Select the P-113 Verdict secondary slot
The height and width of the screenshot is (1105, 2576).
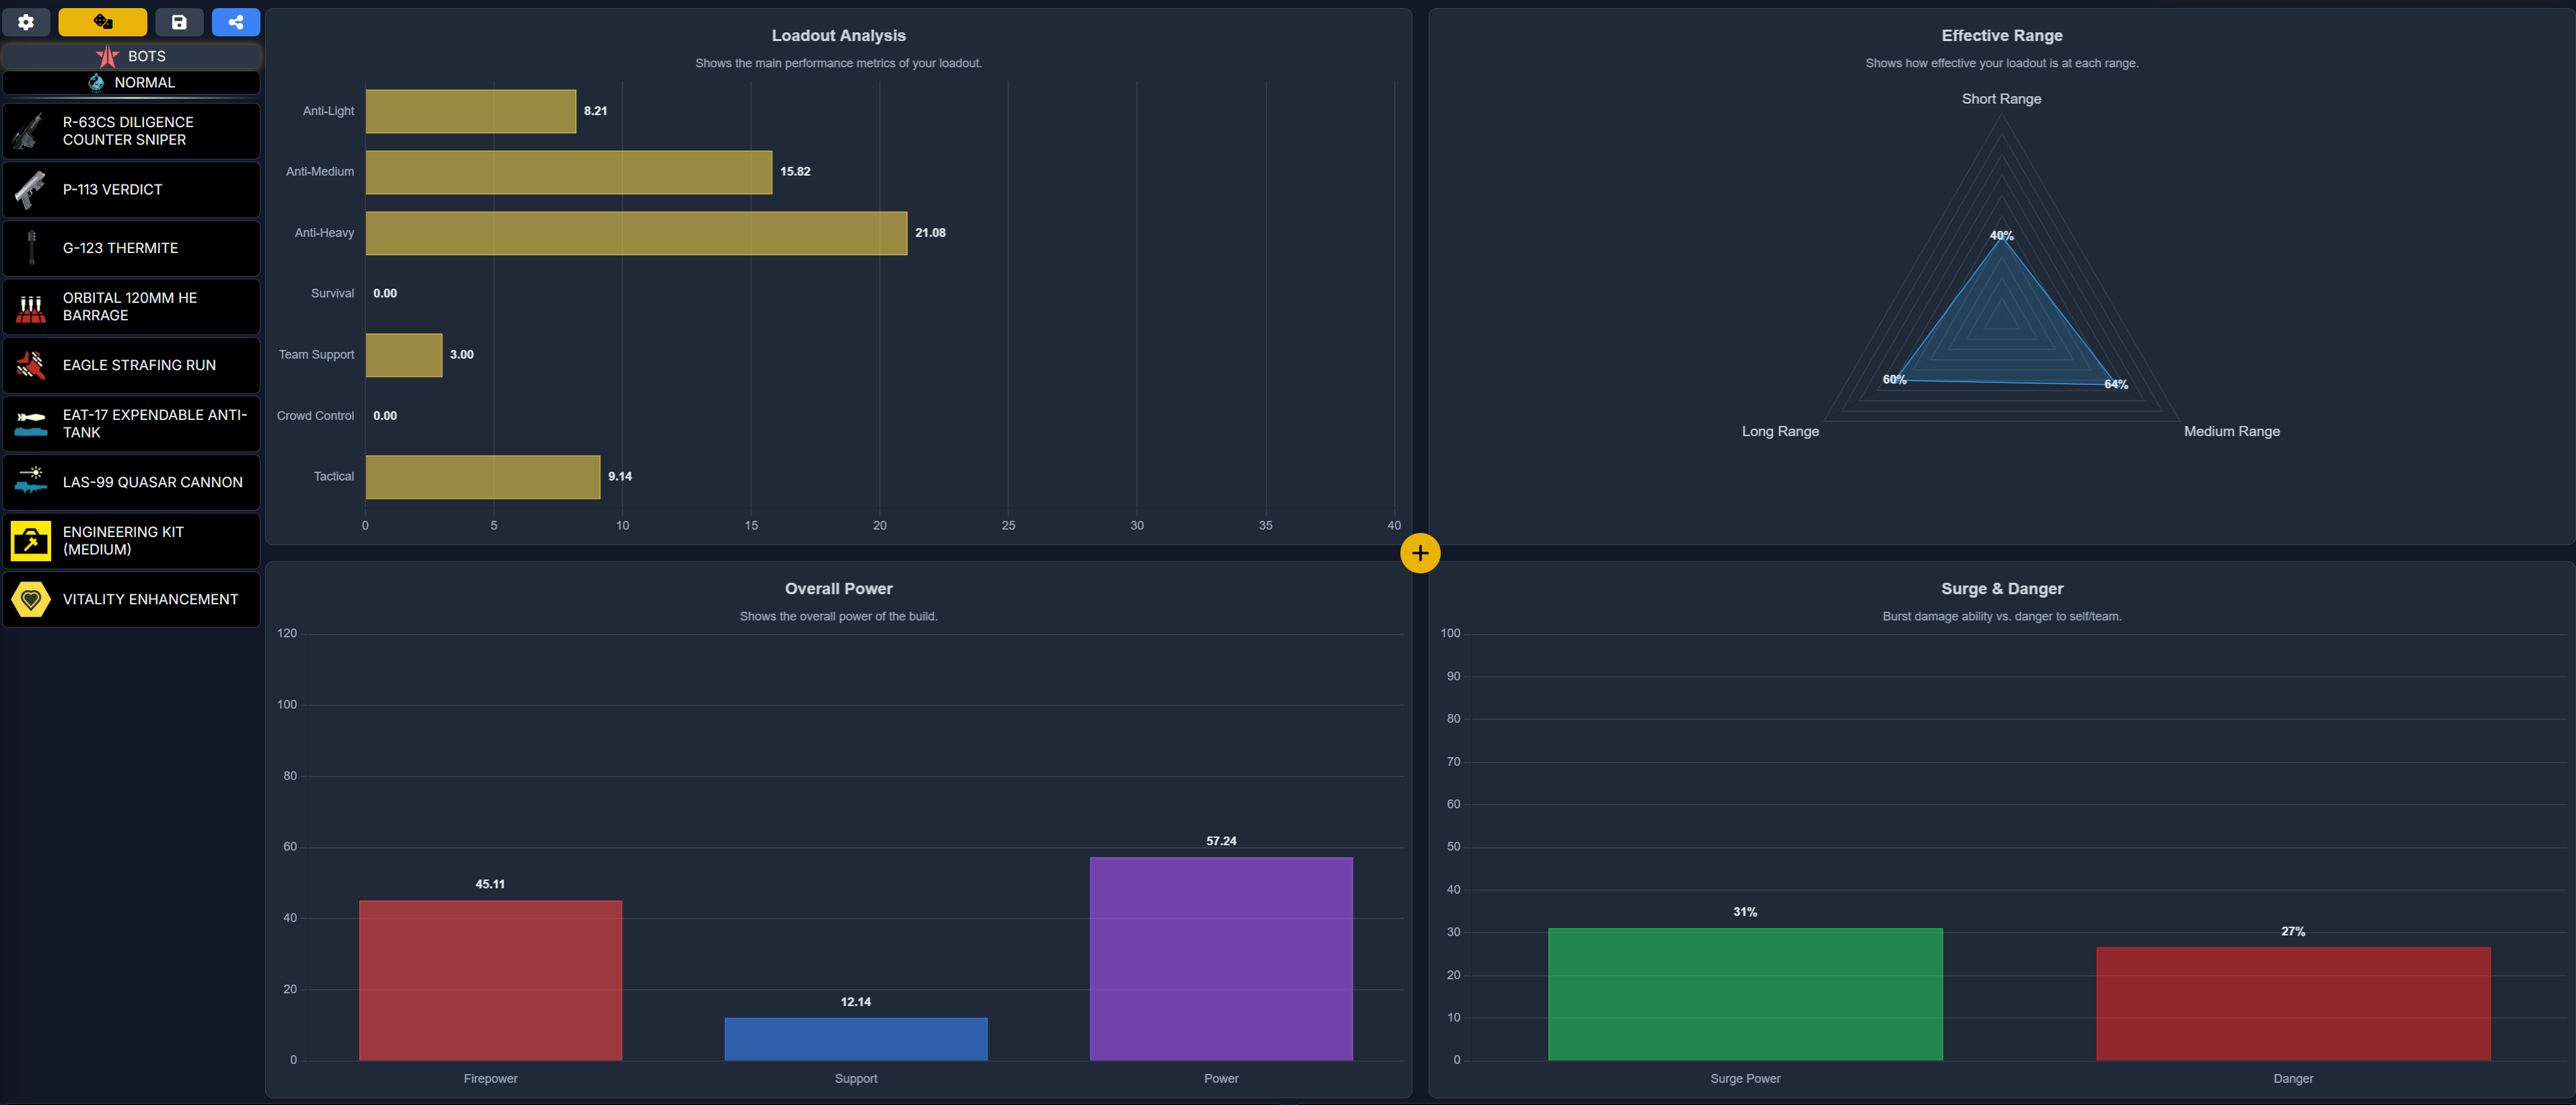coord(131,189)
